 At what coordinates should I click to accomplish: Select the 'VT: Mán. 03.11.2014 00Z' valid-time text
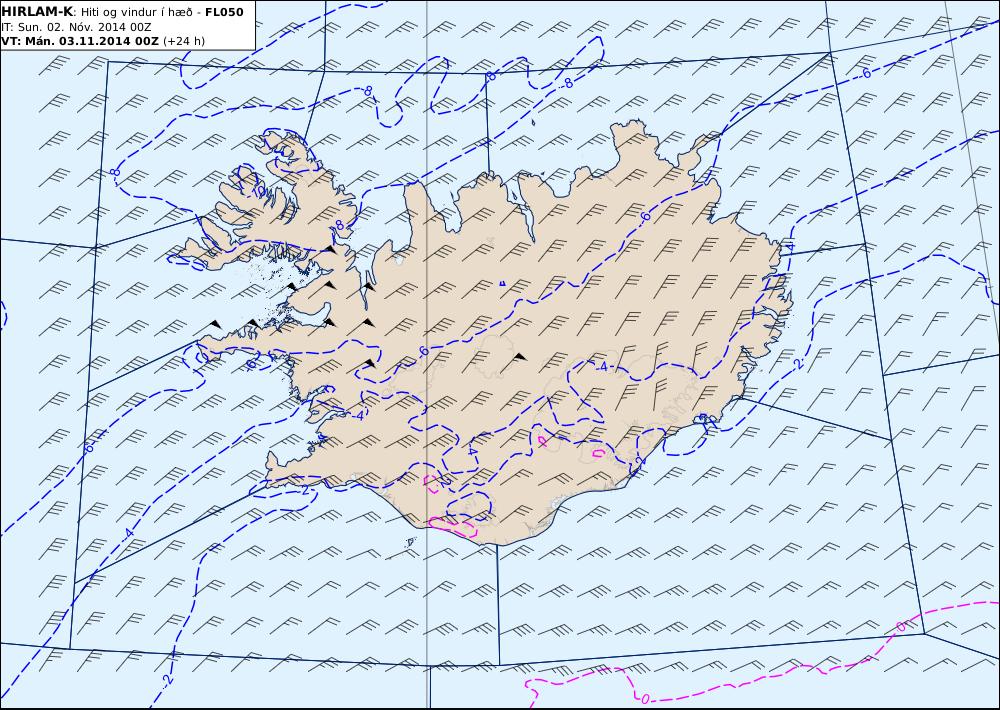80,41
